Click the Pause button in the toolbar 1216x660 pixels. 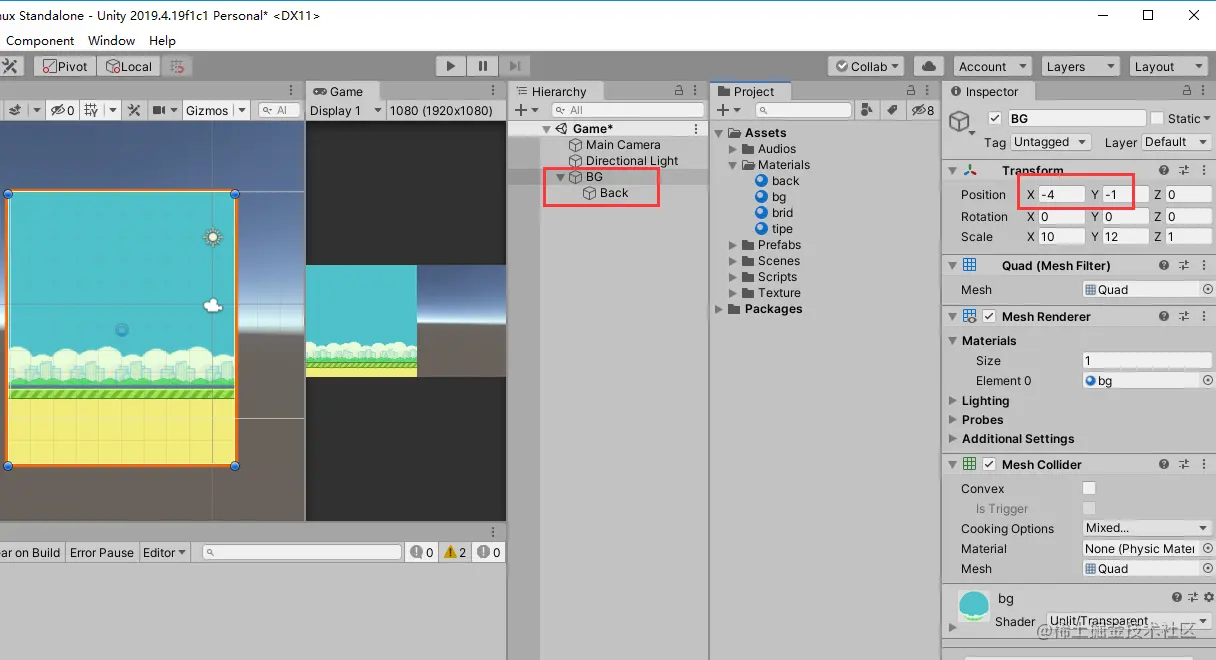[483, 66]
